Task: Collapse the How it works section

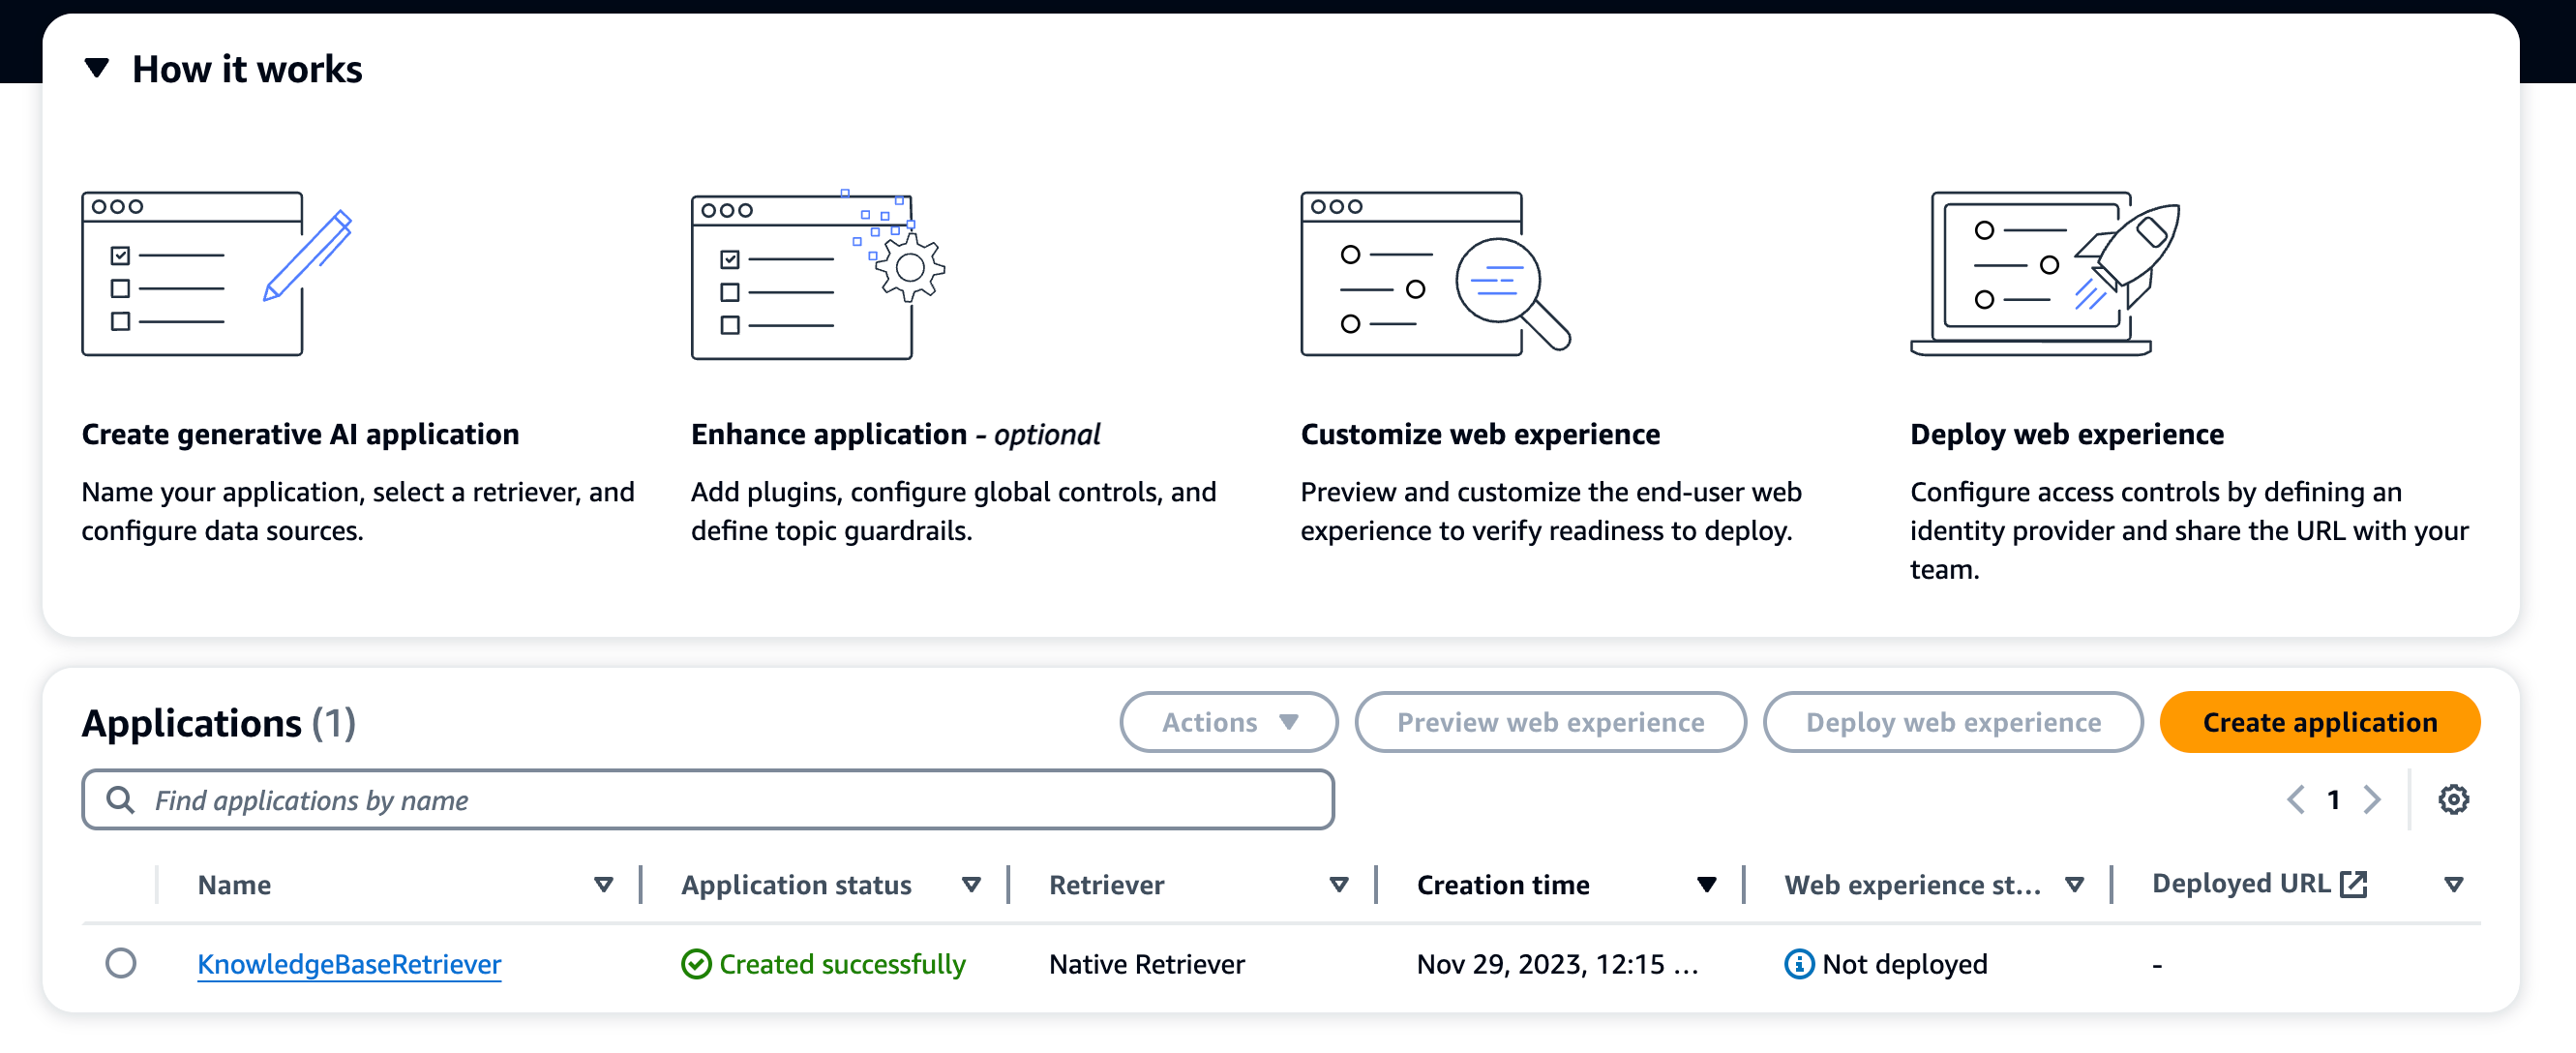Action: 97,68
